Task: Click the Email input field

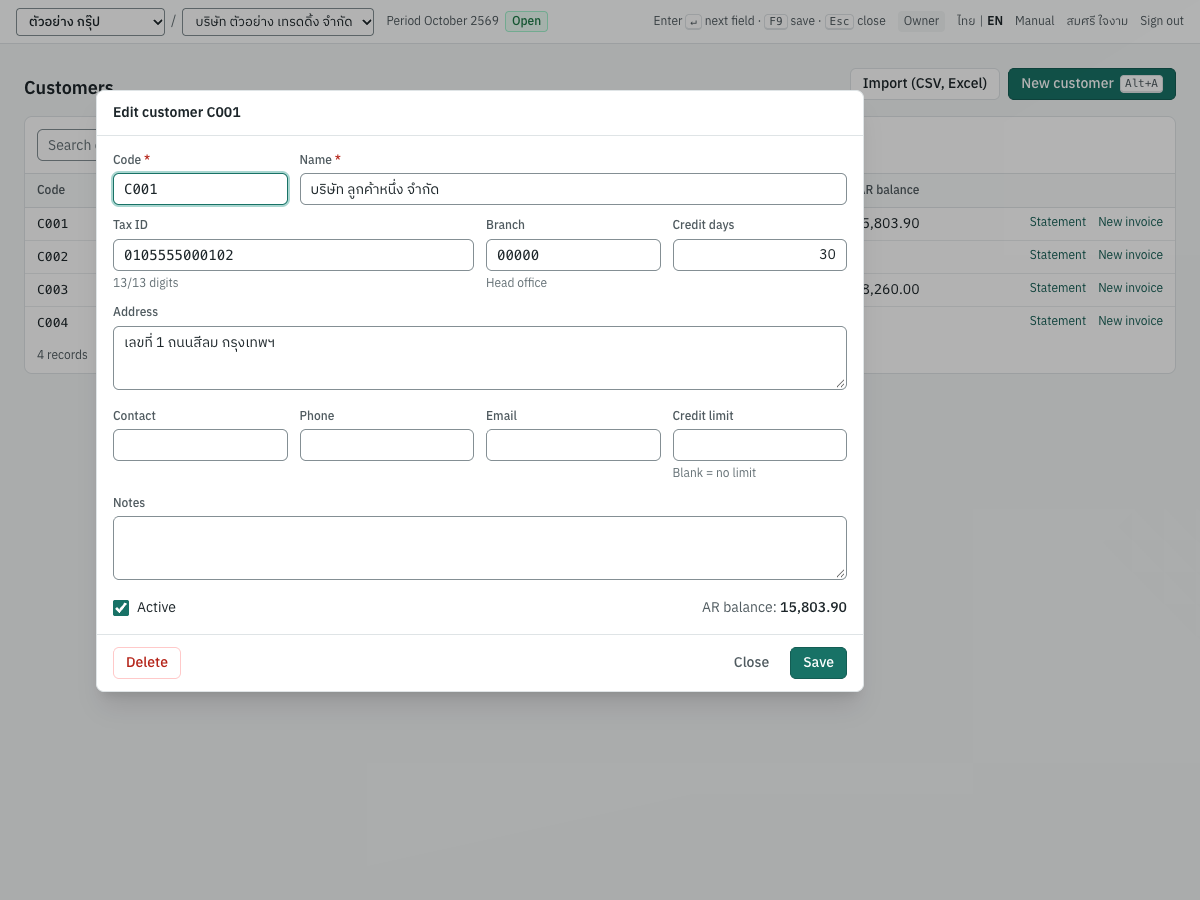Action: pos(573,445)
